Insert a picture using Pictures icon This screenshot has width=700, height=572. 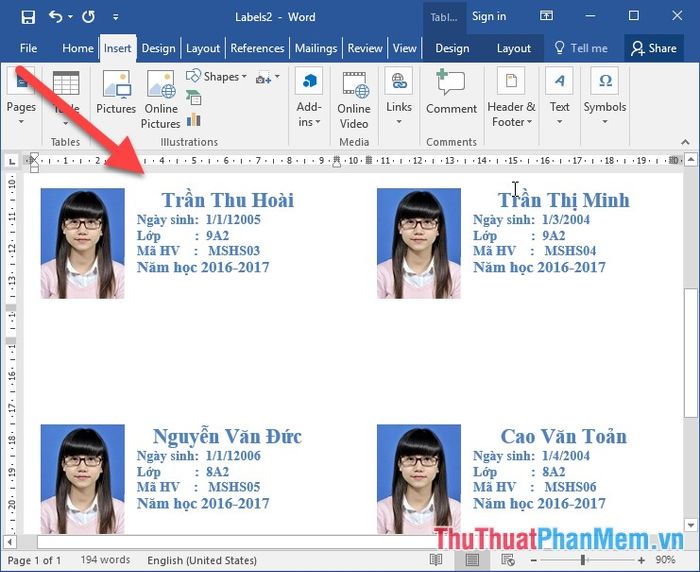(116, 93)
